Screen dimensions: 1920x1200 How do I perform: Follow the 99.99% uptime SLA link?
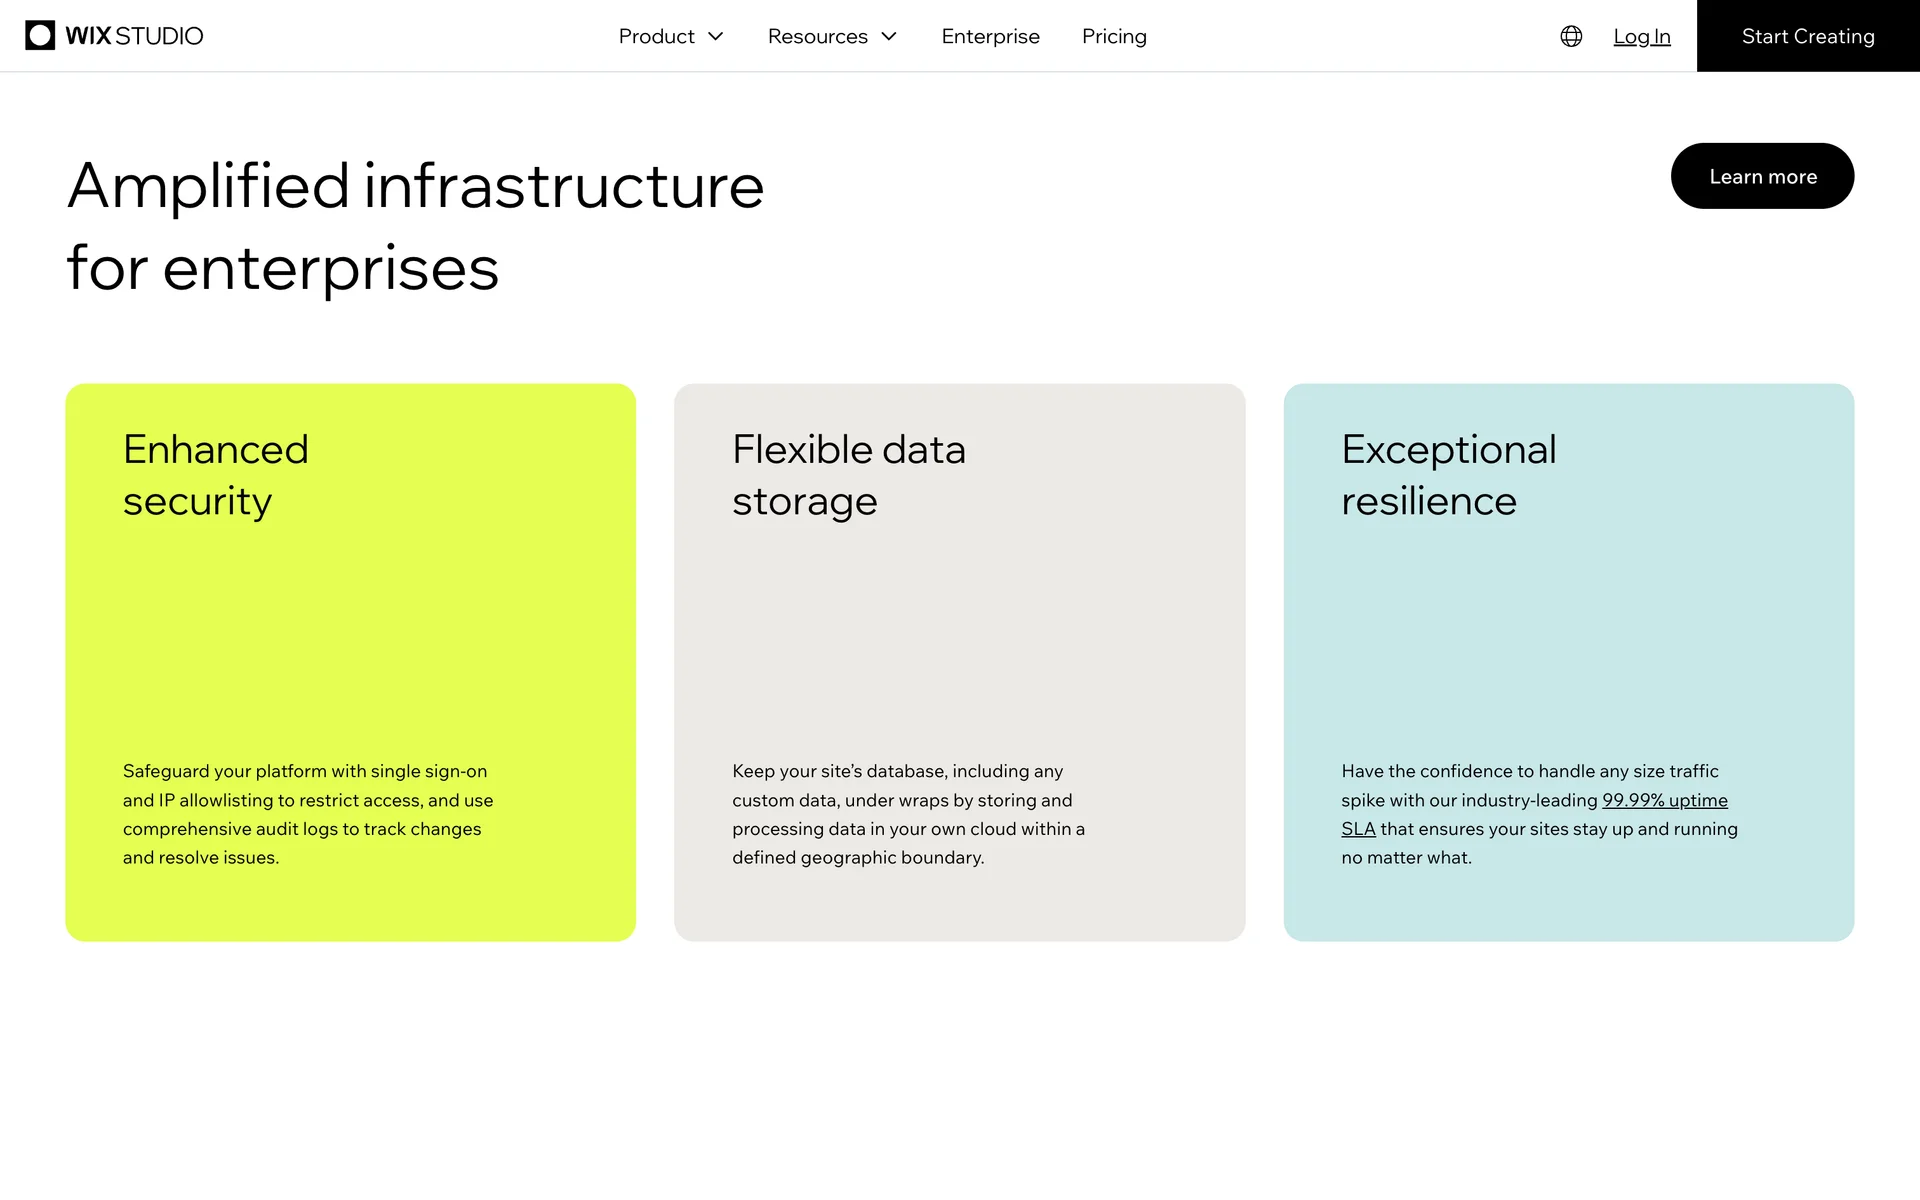tap(1664, 801)
